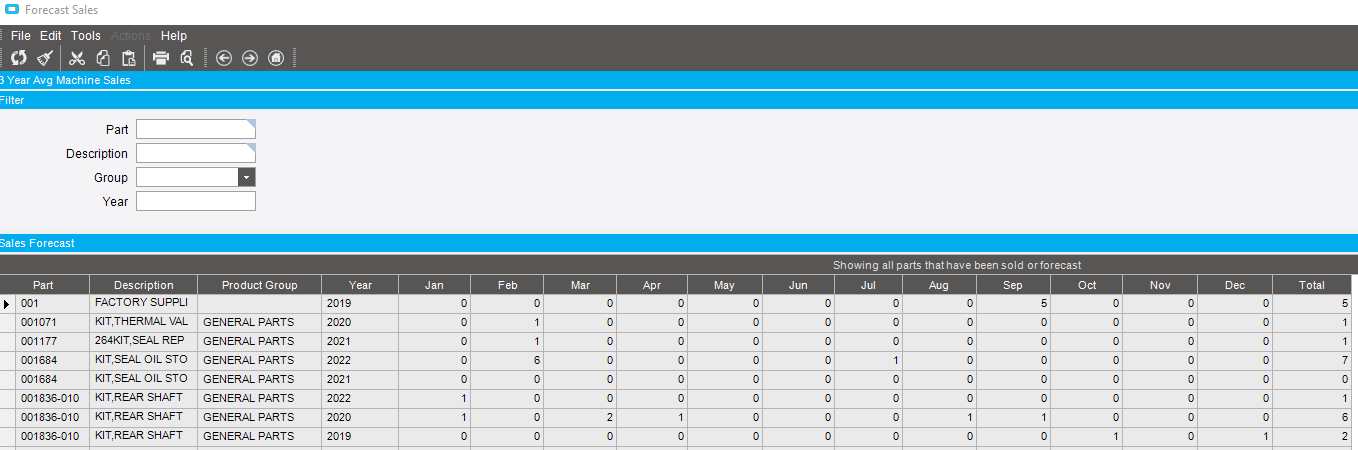Screen dimensions: 1358x450
Task: Click the Forecast Sales window icon
Action: [11, 10]
